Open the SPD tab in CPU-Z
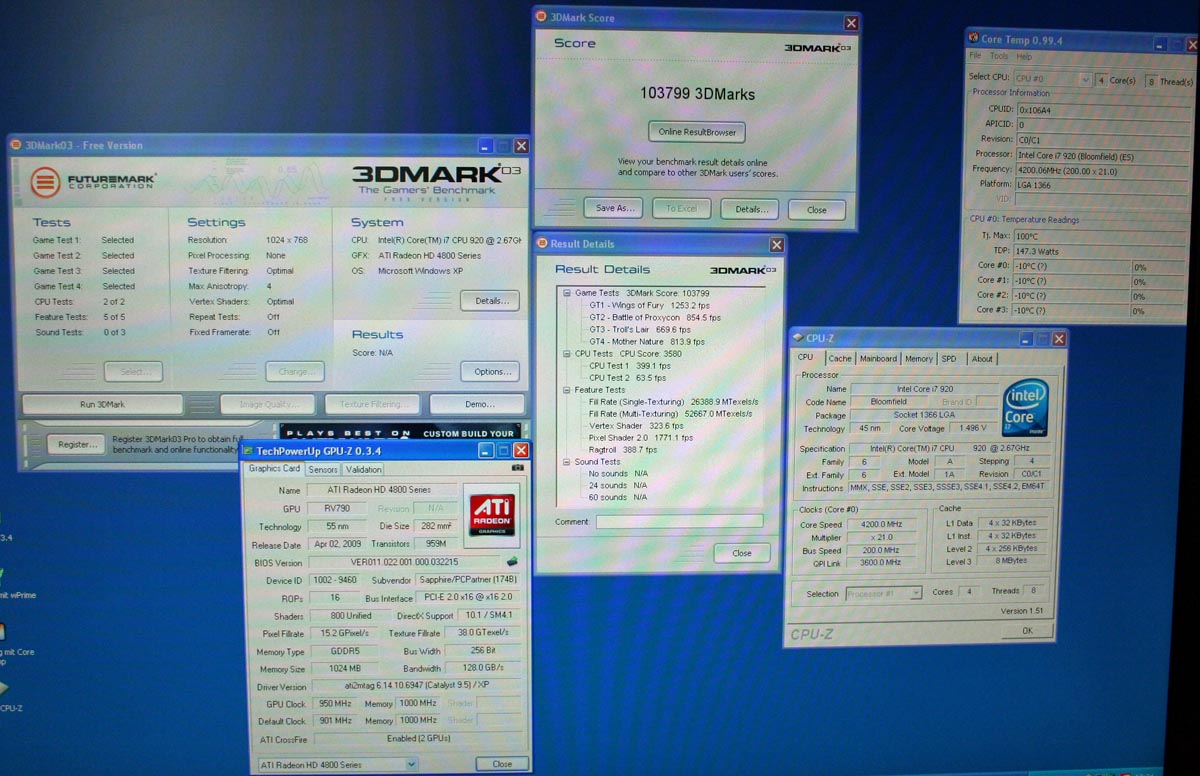The width and height of the screenshot is (1200, 776). pyautogui.click(x=949, y=358)
